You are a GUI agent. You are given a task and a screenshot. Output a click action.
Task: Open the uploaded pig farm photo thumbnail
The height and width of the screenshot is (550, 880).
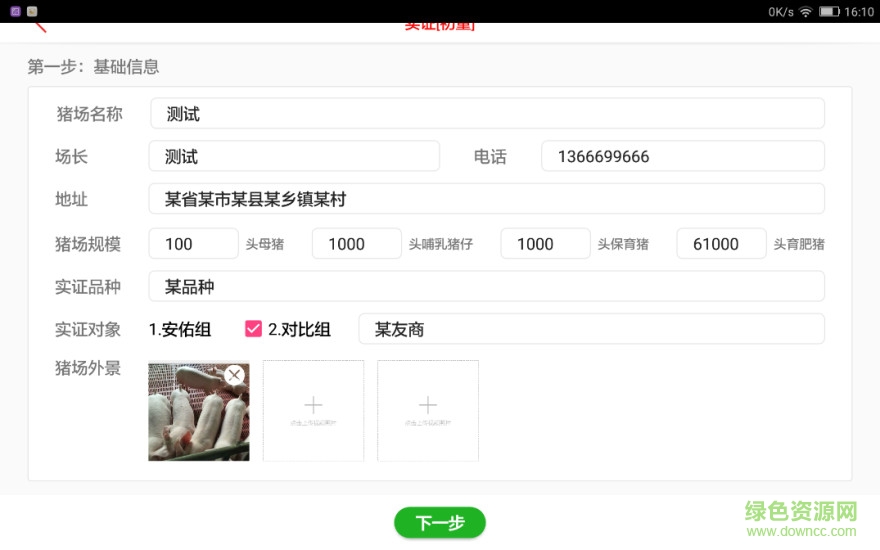pos(199,412)
